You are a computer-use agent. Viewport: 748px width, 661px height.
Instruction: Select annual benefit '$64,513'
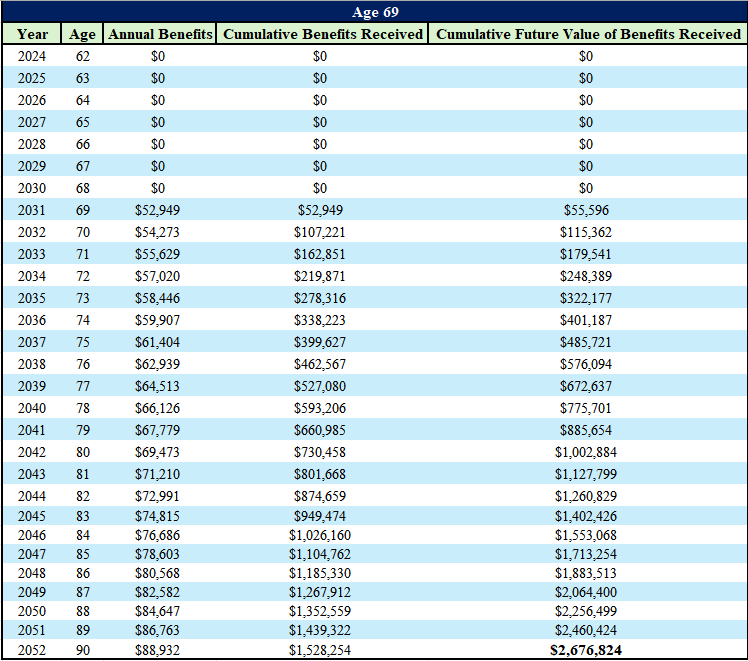(157, 386)
